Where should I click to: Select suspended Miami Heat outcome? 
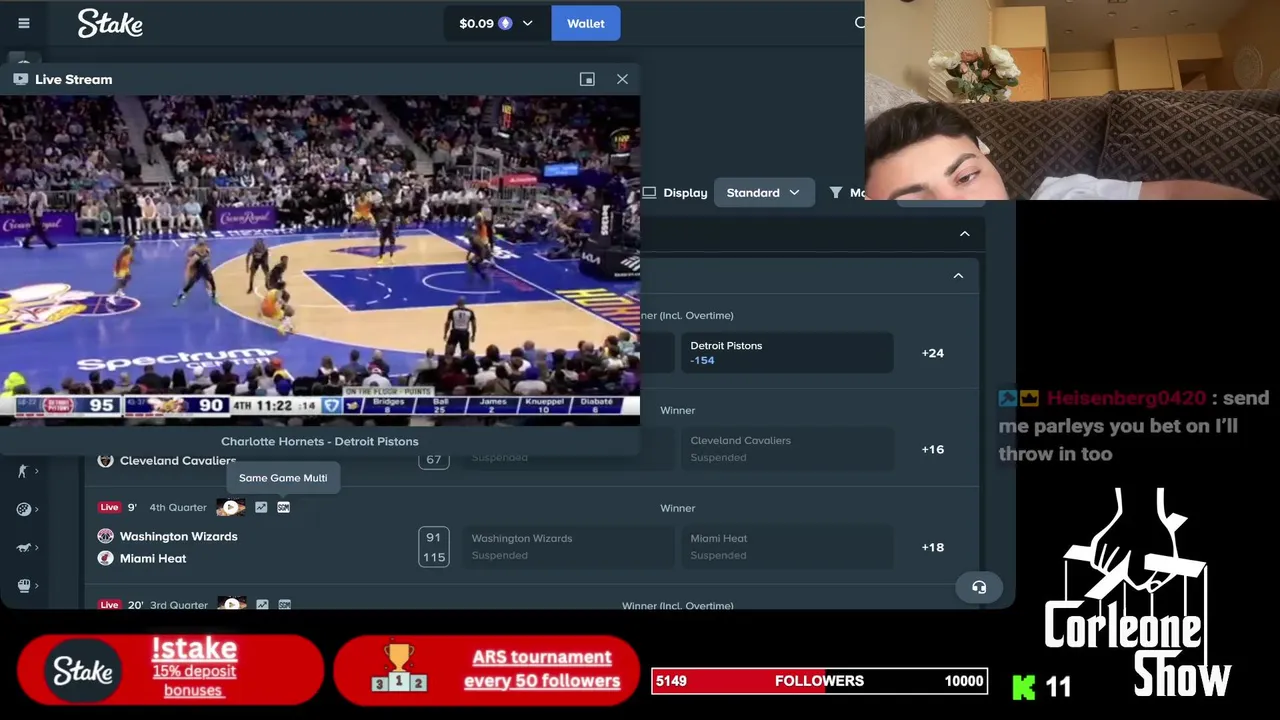787,547
